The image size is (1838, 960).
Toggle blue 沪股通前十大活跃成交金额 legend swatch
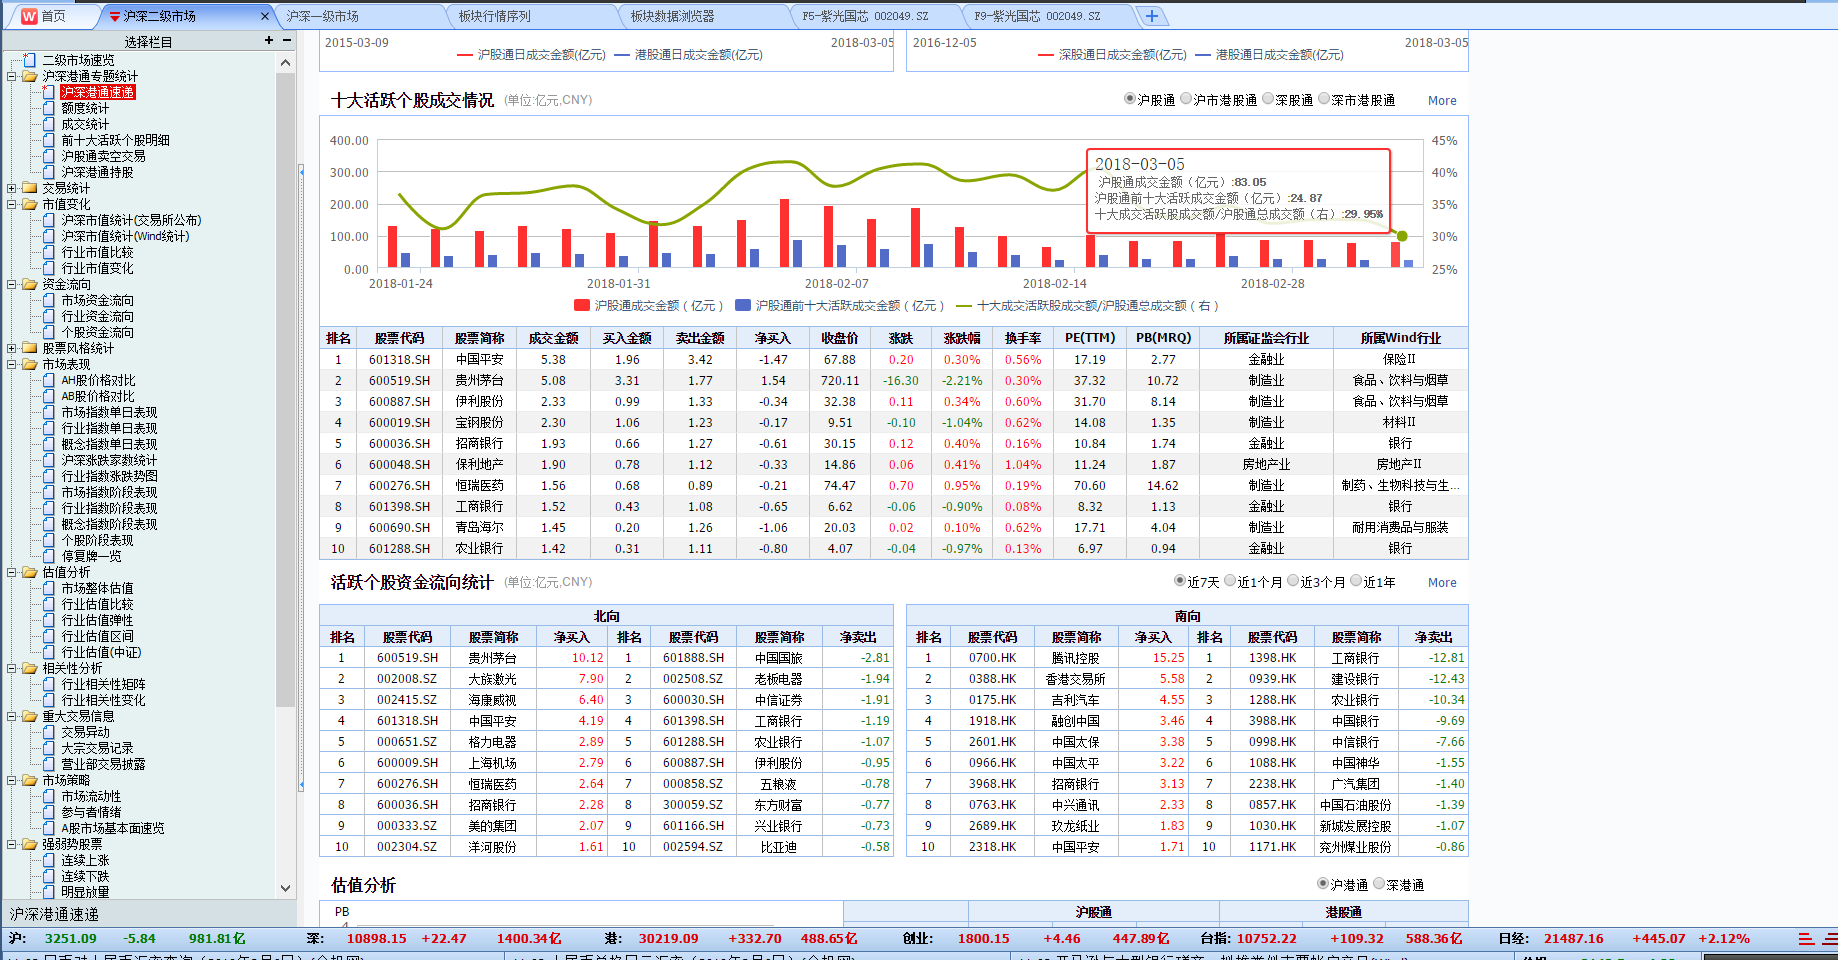pos(742,305)
